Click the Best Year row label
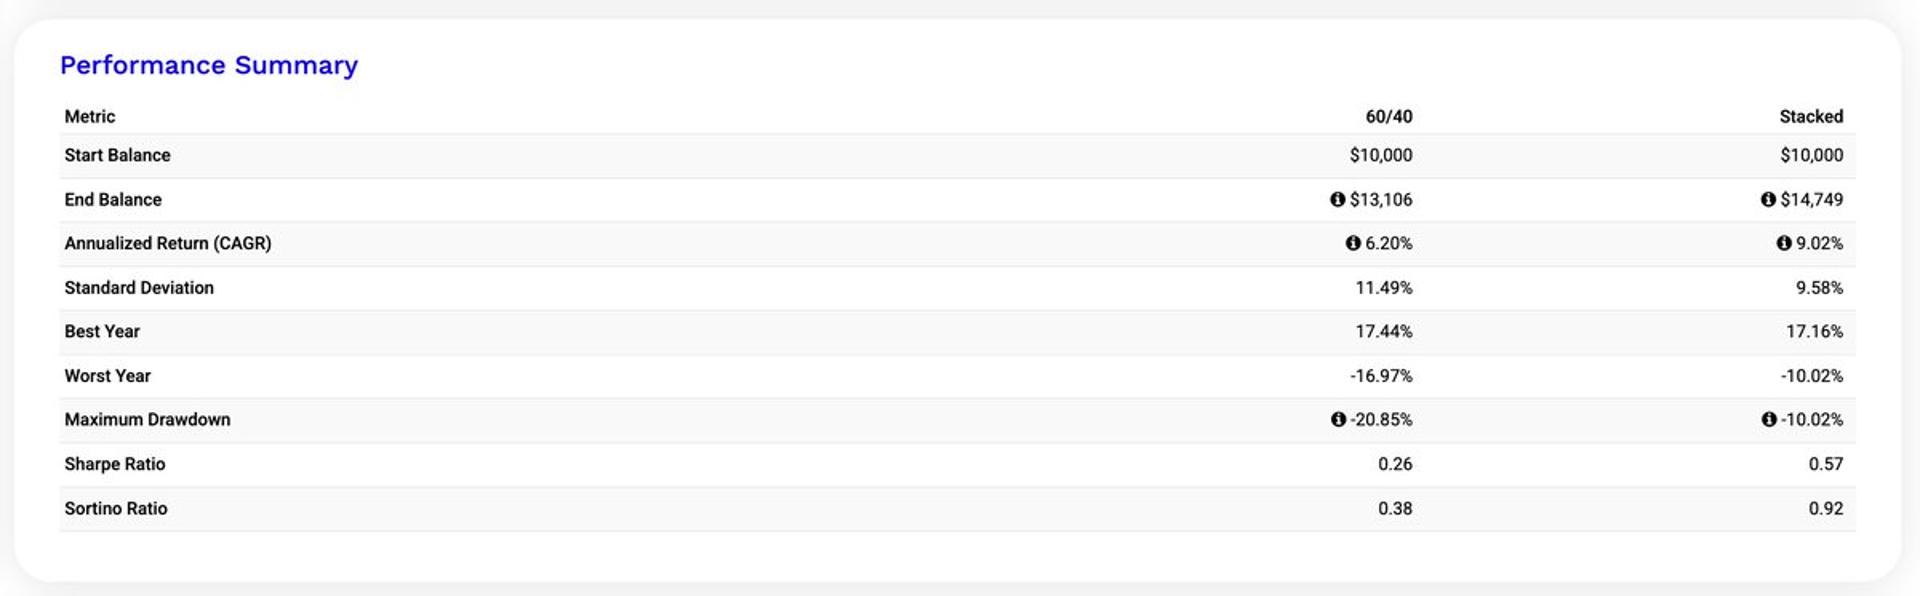This screenshot has height=596, width=1920. [x=102, y=331]
